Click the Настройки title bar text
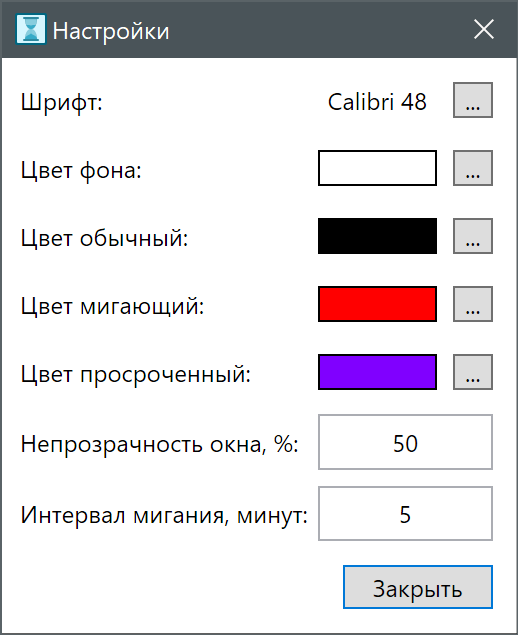The image size is (518, 635). pyautogui.click(x=111, y=31)
